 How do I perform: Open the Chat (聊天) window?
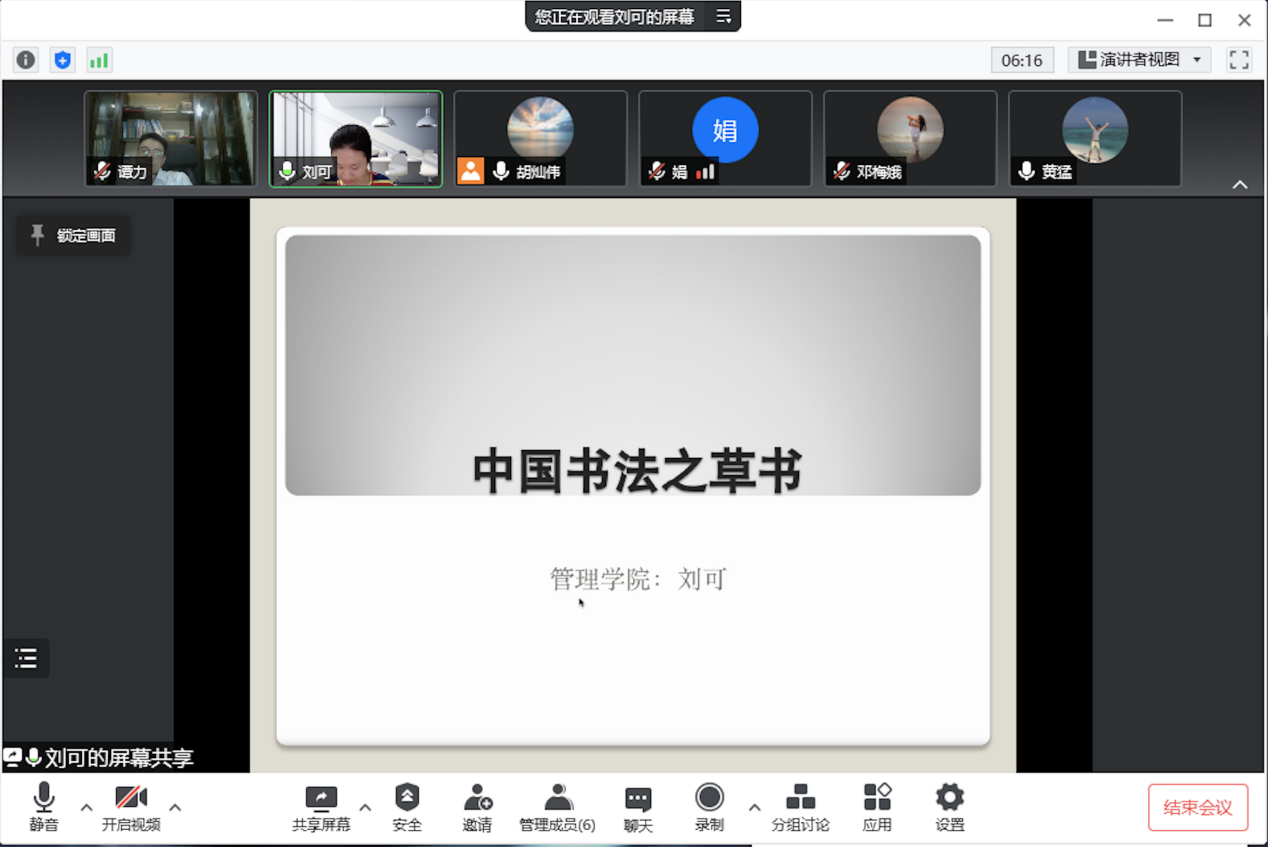pos(638,808)
